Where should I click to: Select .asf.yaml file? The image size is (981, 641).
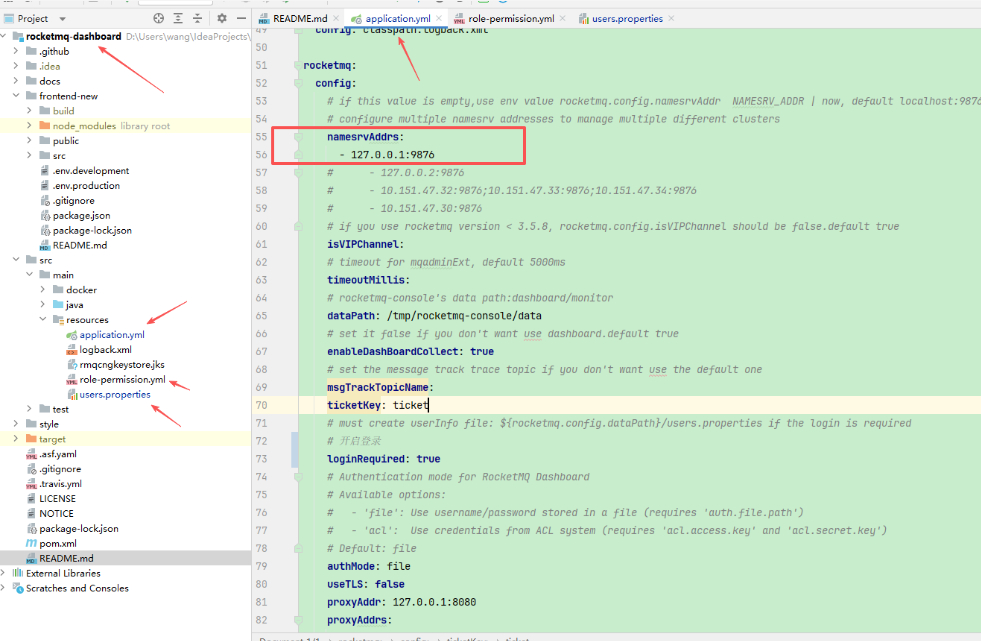point(58,454)
